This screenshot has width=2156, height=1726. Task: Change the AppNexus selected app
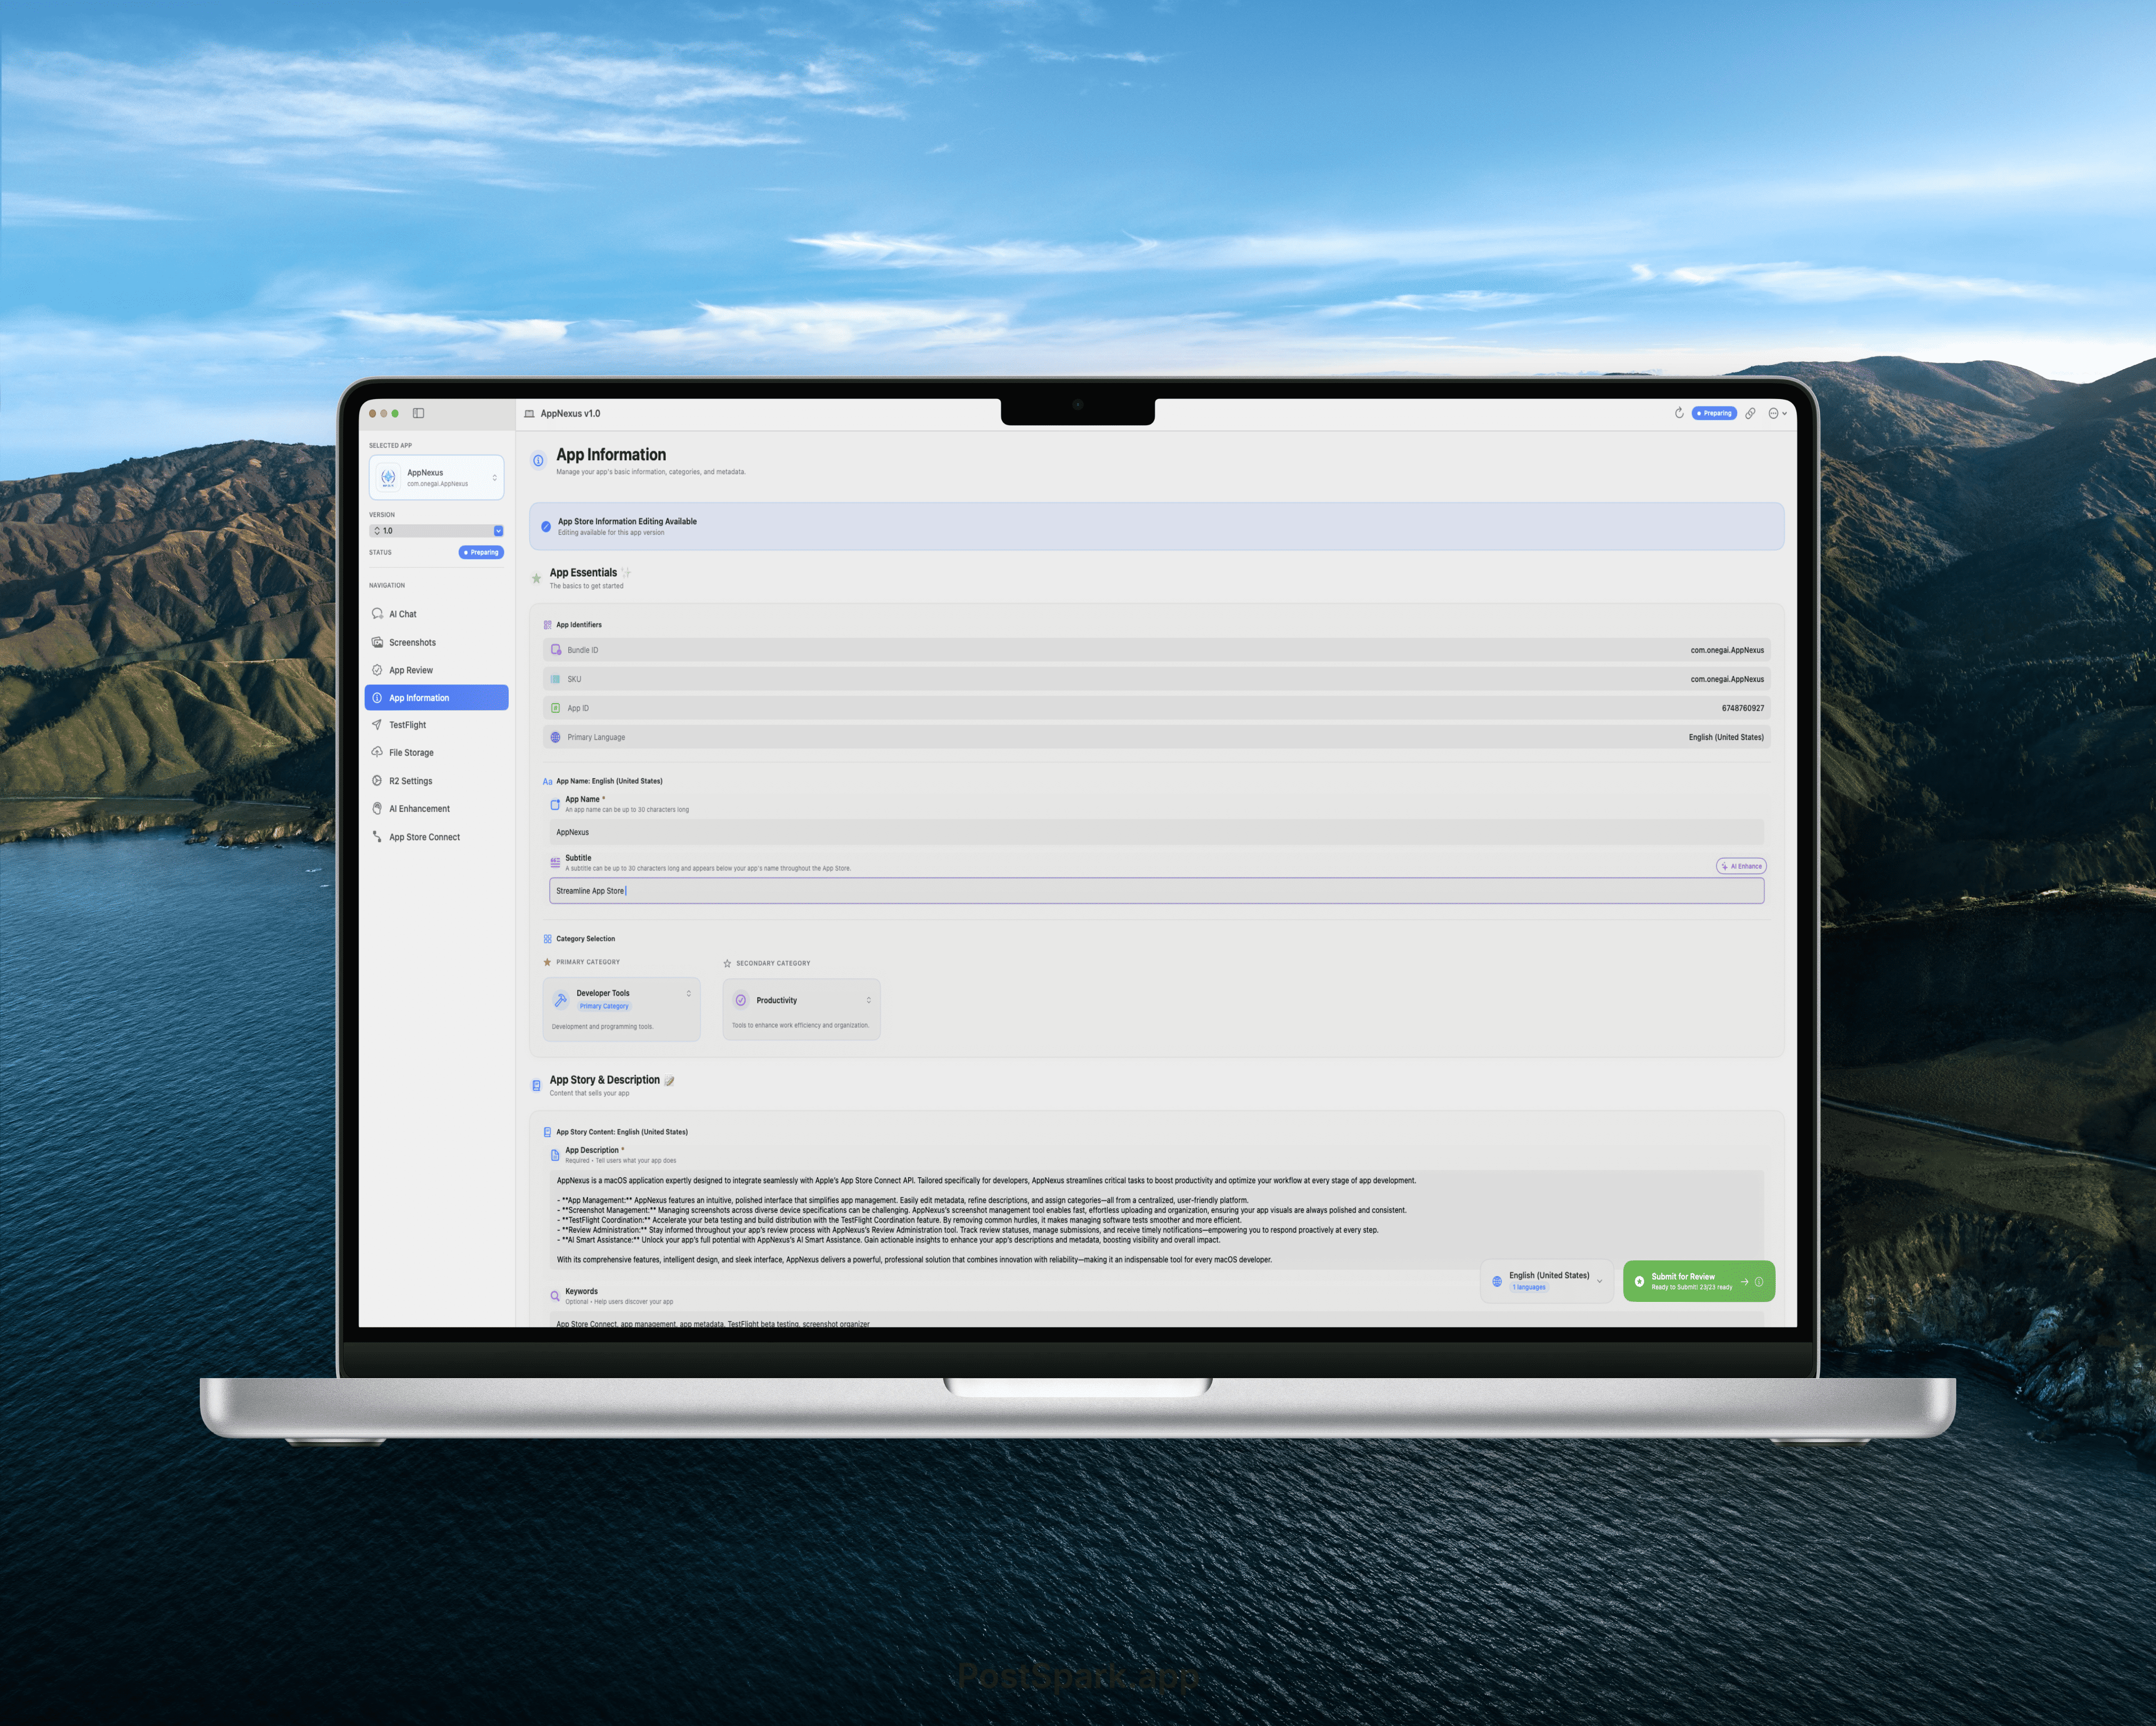pos(436,477)
